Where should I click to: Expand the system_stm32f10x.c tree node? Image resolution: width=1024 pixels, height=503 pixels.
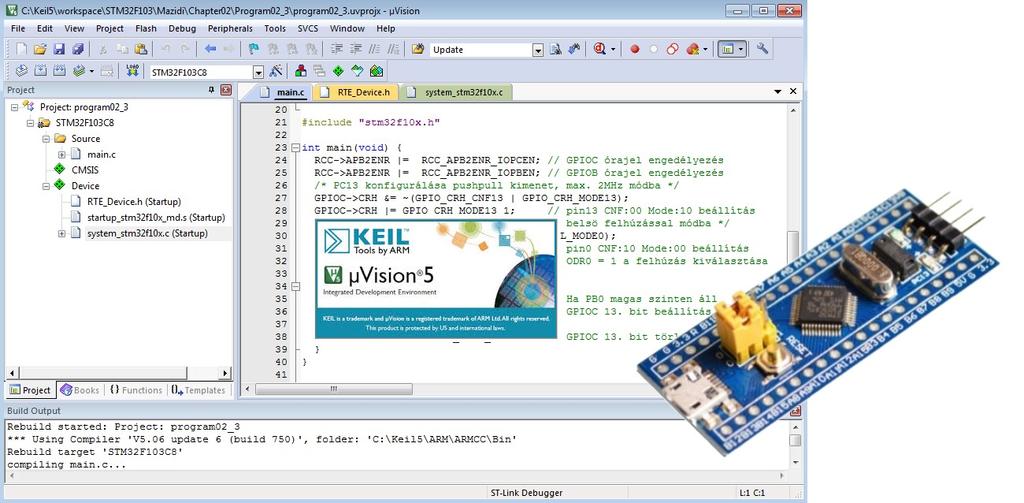61,233
